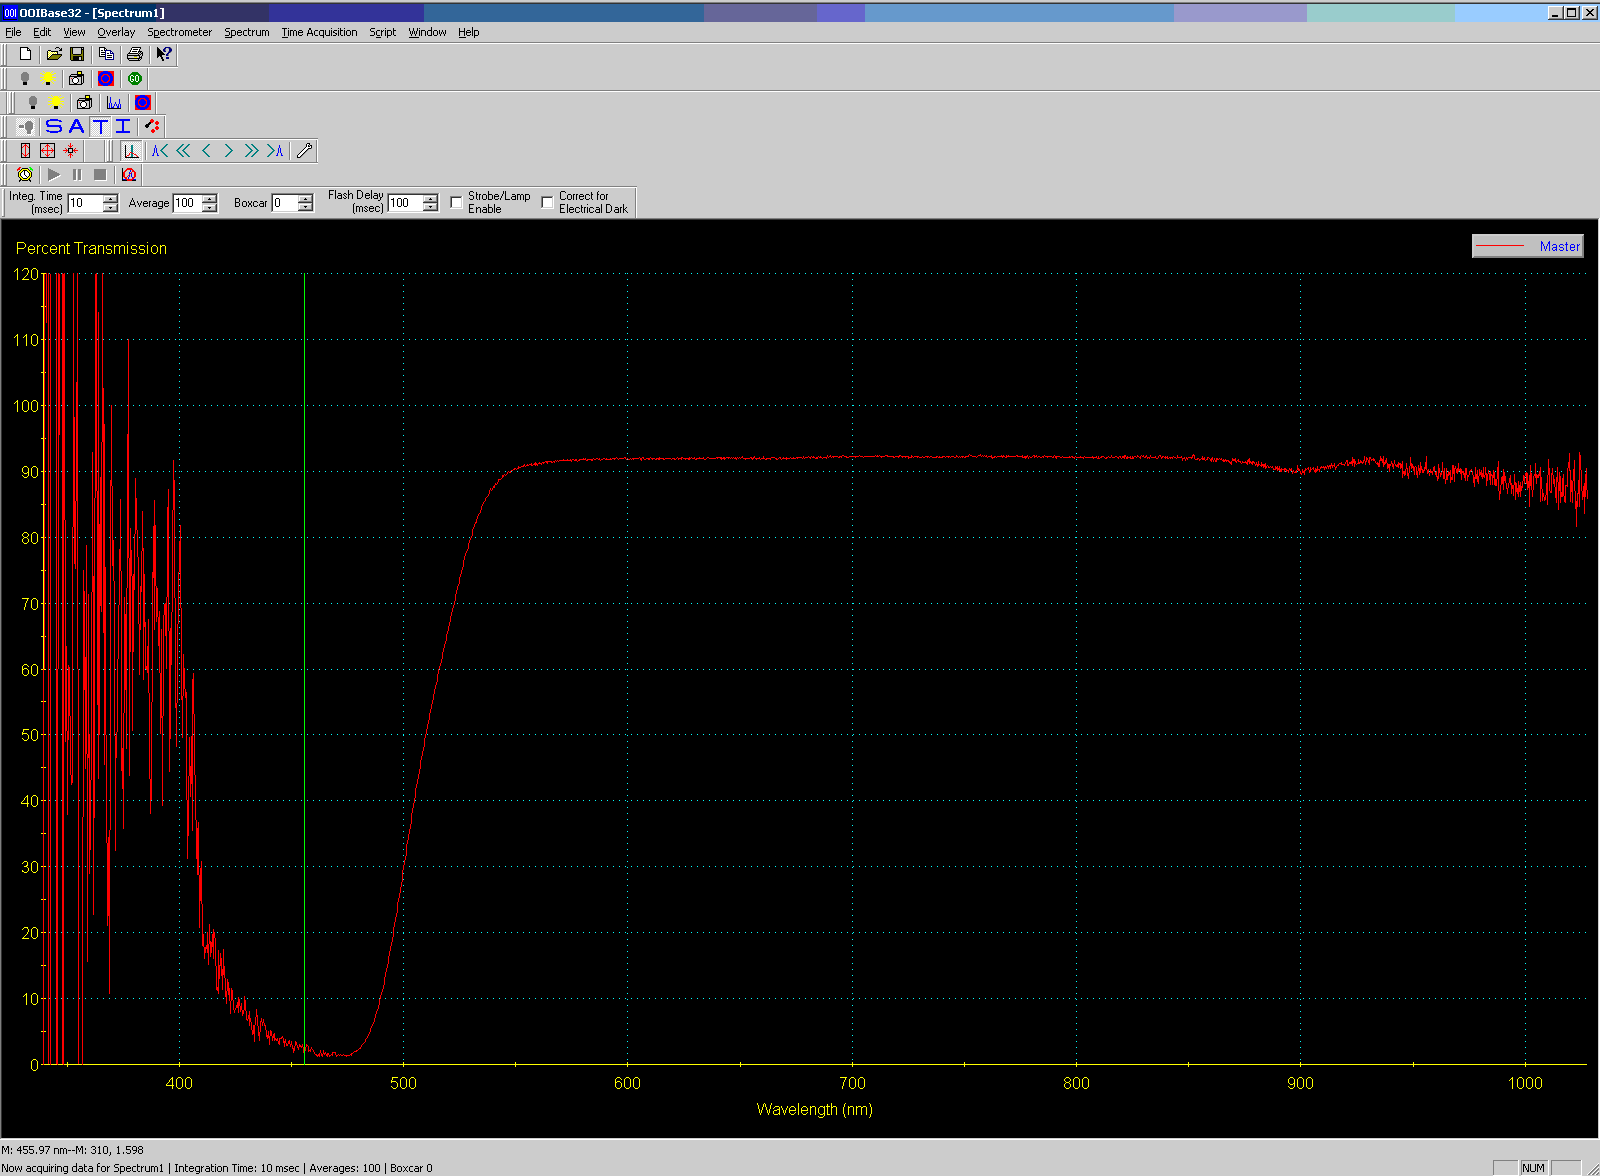The width and height of the screenshot is (1601, 1176).
Task: Decrease the Boxcar value stepper
Action: 306,207
